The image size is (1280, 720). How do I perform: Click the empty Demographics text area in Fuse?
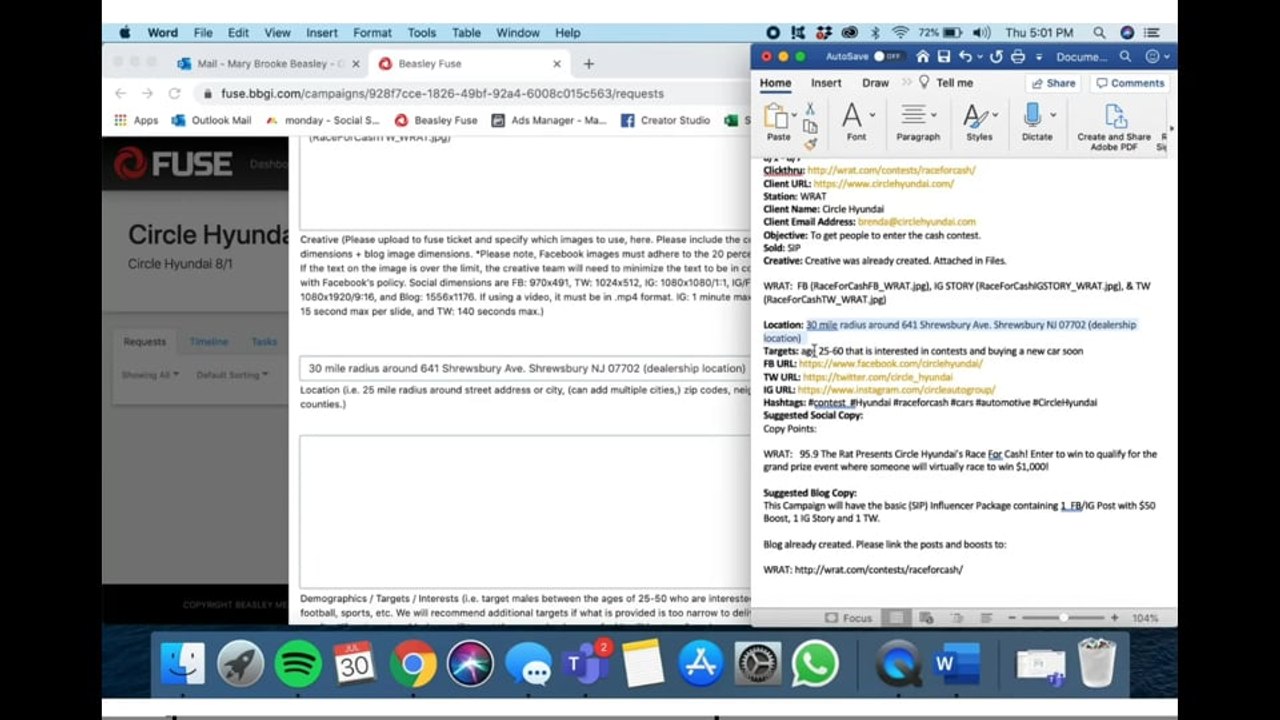pyautogui.click(x=525, y=510)
